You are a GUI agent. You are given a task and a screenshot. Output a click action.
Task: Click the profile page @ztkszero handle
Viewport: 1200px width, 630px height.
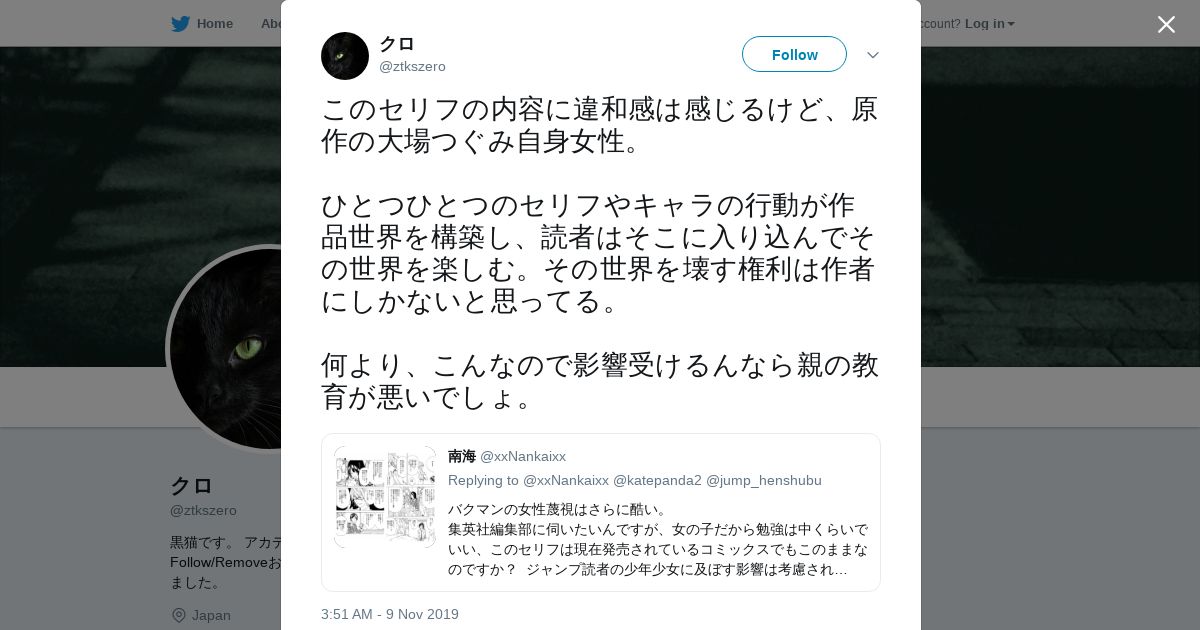203,511
